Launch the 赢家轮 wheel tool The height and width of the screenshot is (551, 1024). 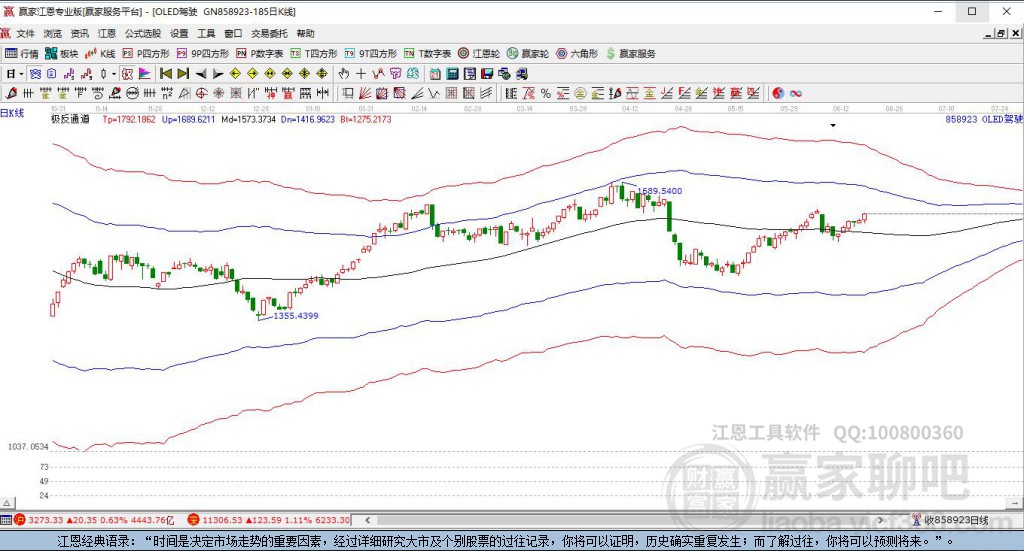coord(528,54)
